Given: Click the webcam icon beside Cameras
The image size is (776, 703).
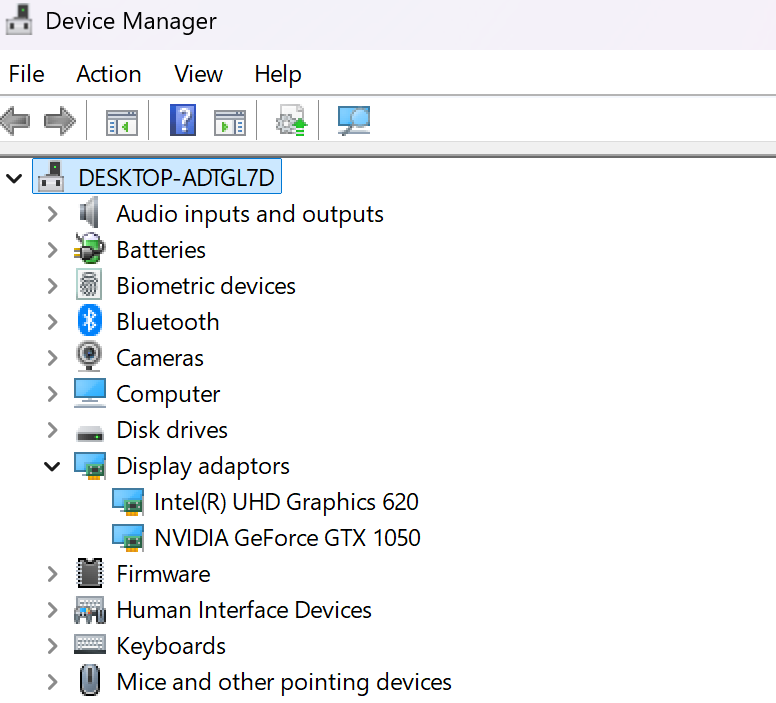Looking at the screenshot, I should [90, 356].
